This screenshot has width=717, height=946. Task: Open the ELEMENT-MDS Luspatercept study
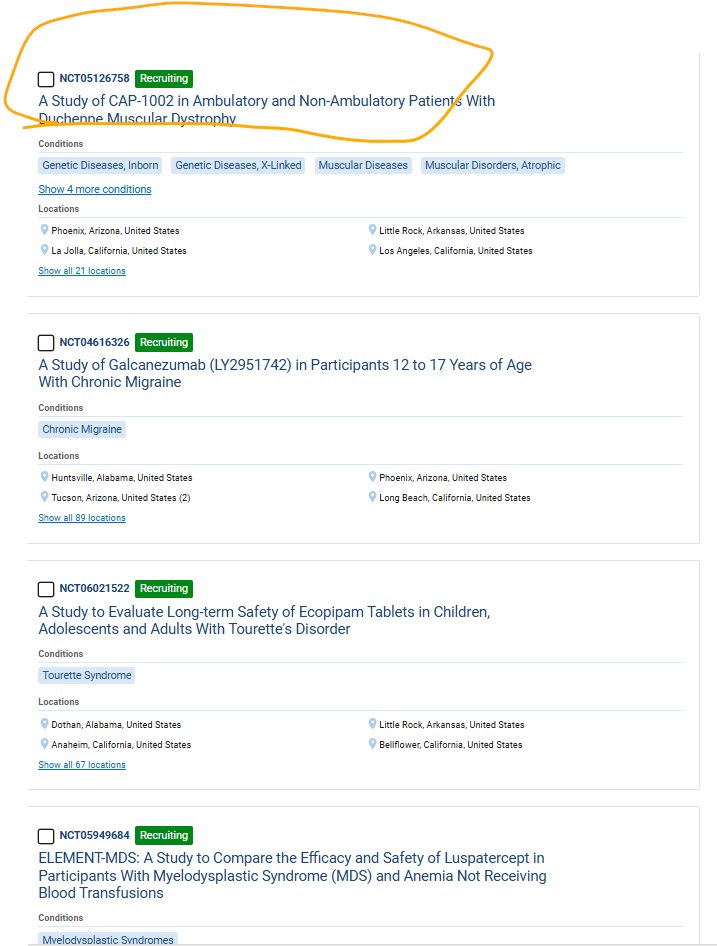coord(293,875)
